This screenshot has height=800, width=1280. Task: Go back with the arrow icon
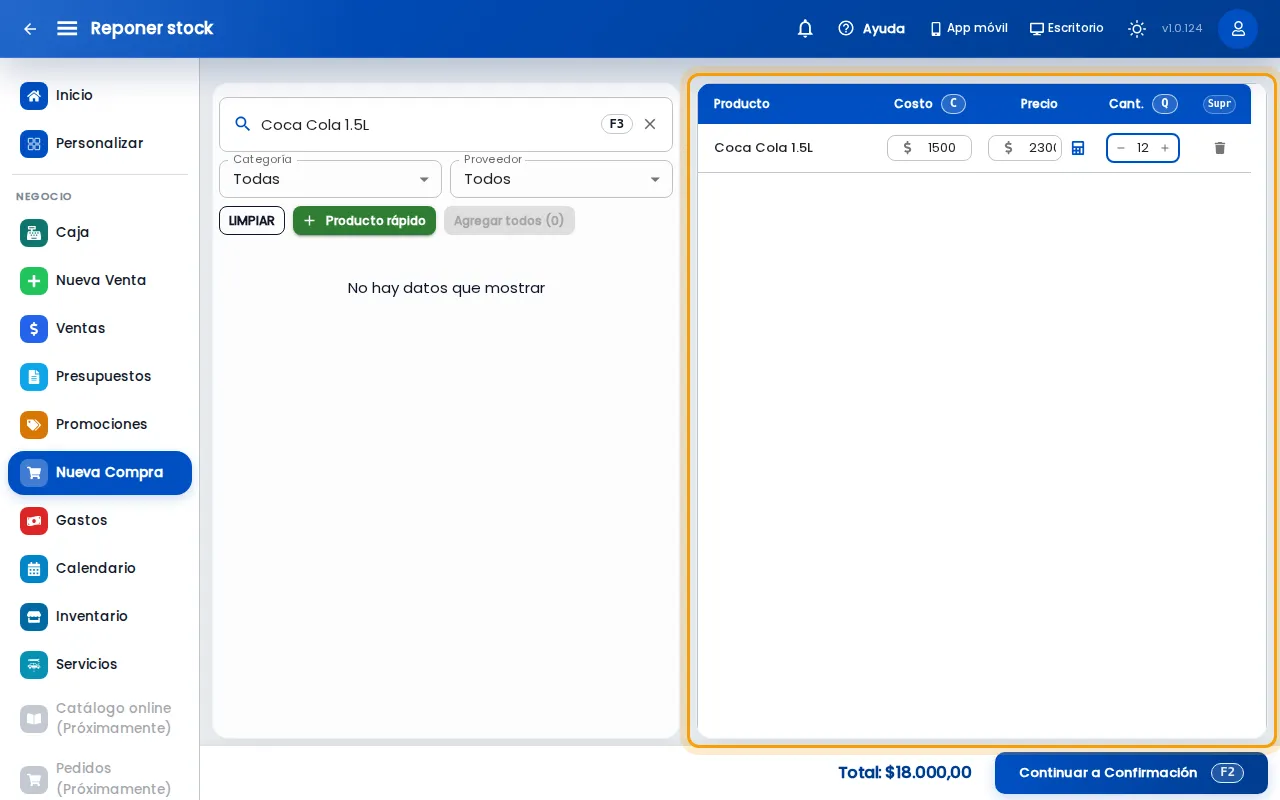click(x=30, y=29)
